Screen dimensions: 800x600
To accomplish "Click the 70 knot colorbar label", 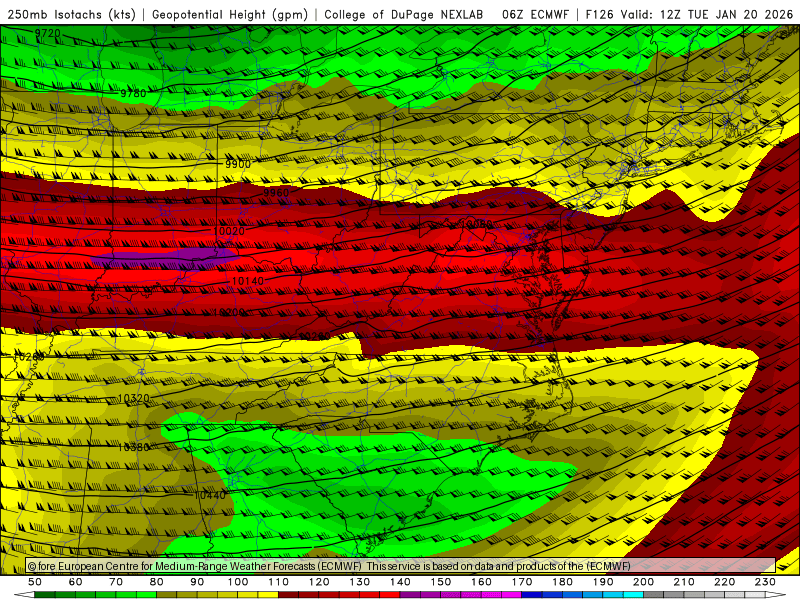I will (x=116, y=582).
